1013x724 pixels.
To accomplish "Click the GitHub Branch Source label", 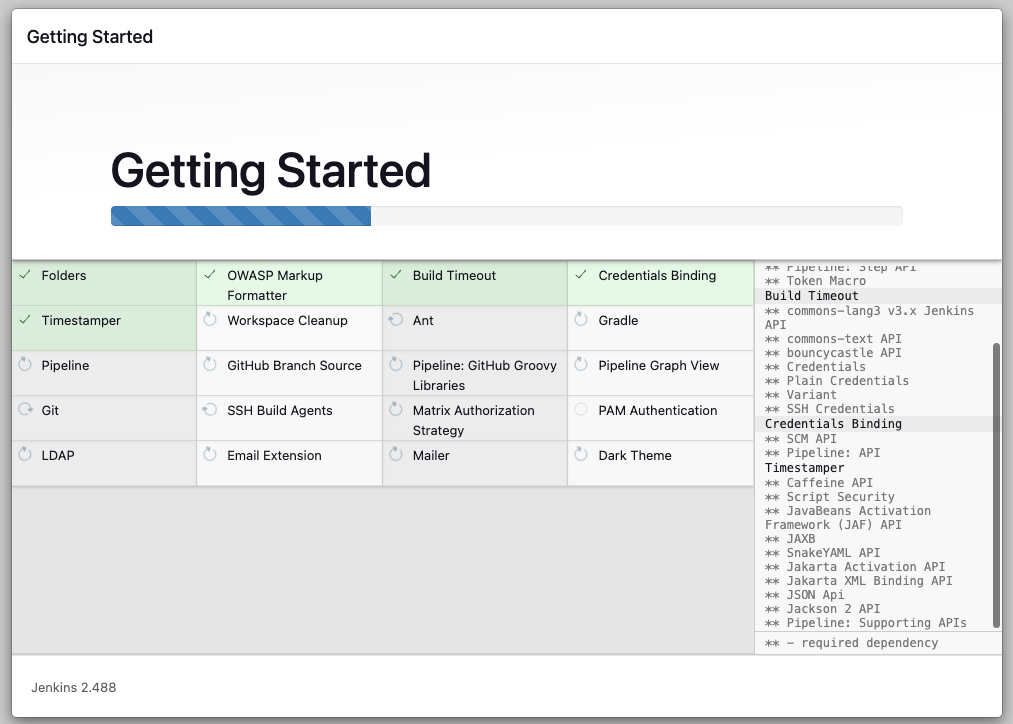I will click(294, 366).
